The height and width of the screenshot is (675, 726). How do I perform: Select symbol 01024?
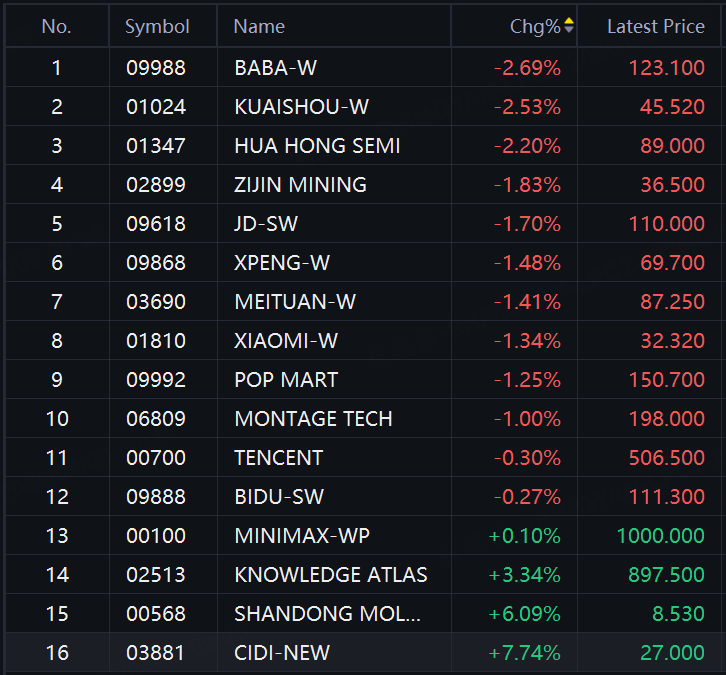(x=156, y=107)
